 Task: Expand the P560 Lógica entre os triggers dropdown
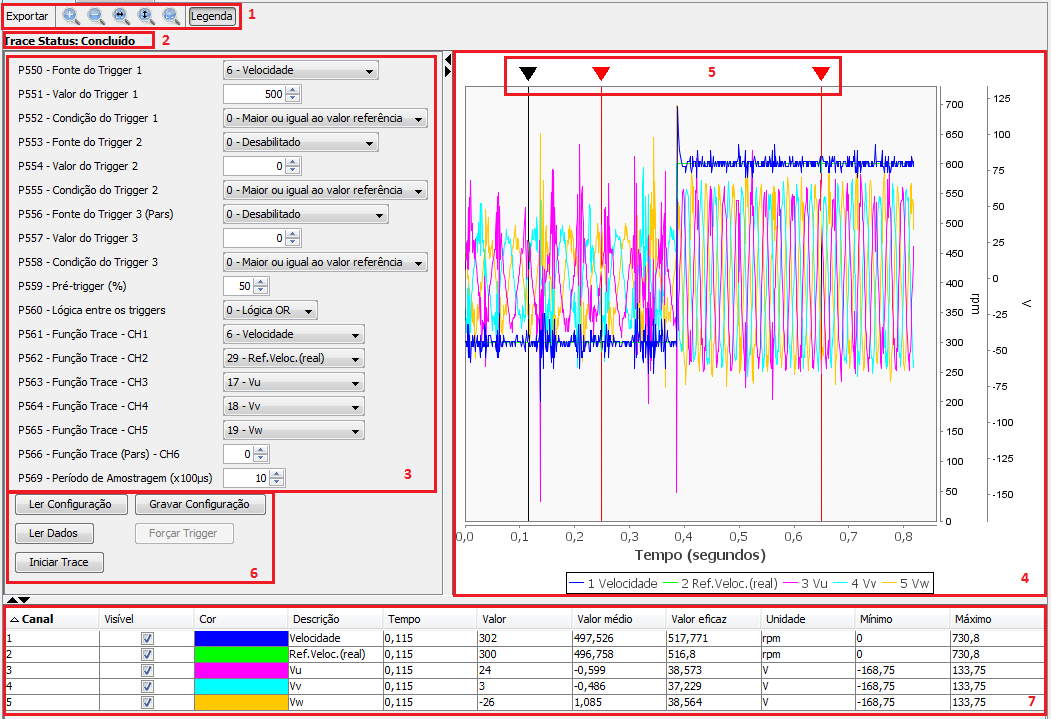click(x=270, y=310)
